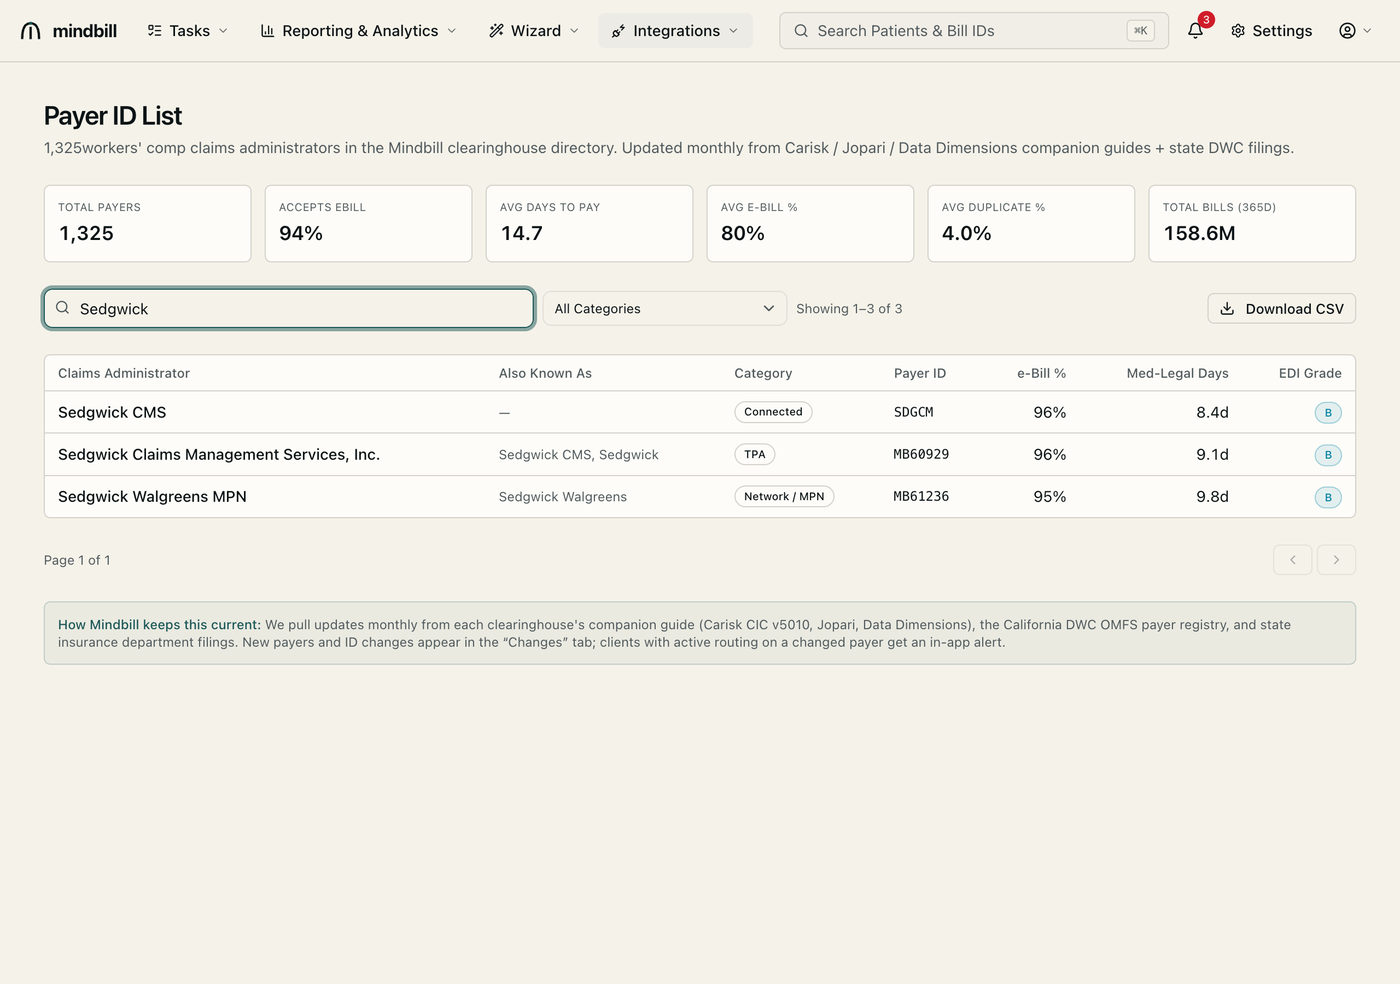This screenshot has width=1400, height=984.
Task: Open notifications bell
Action: click(x=1195, y=31)
